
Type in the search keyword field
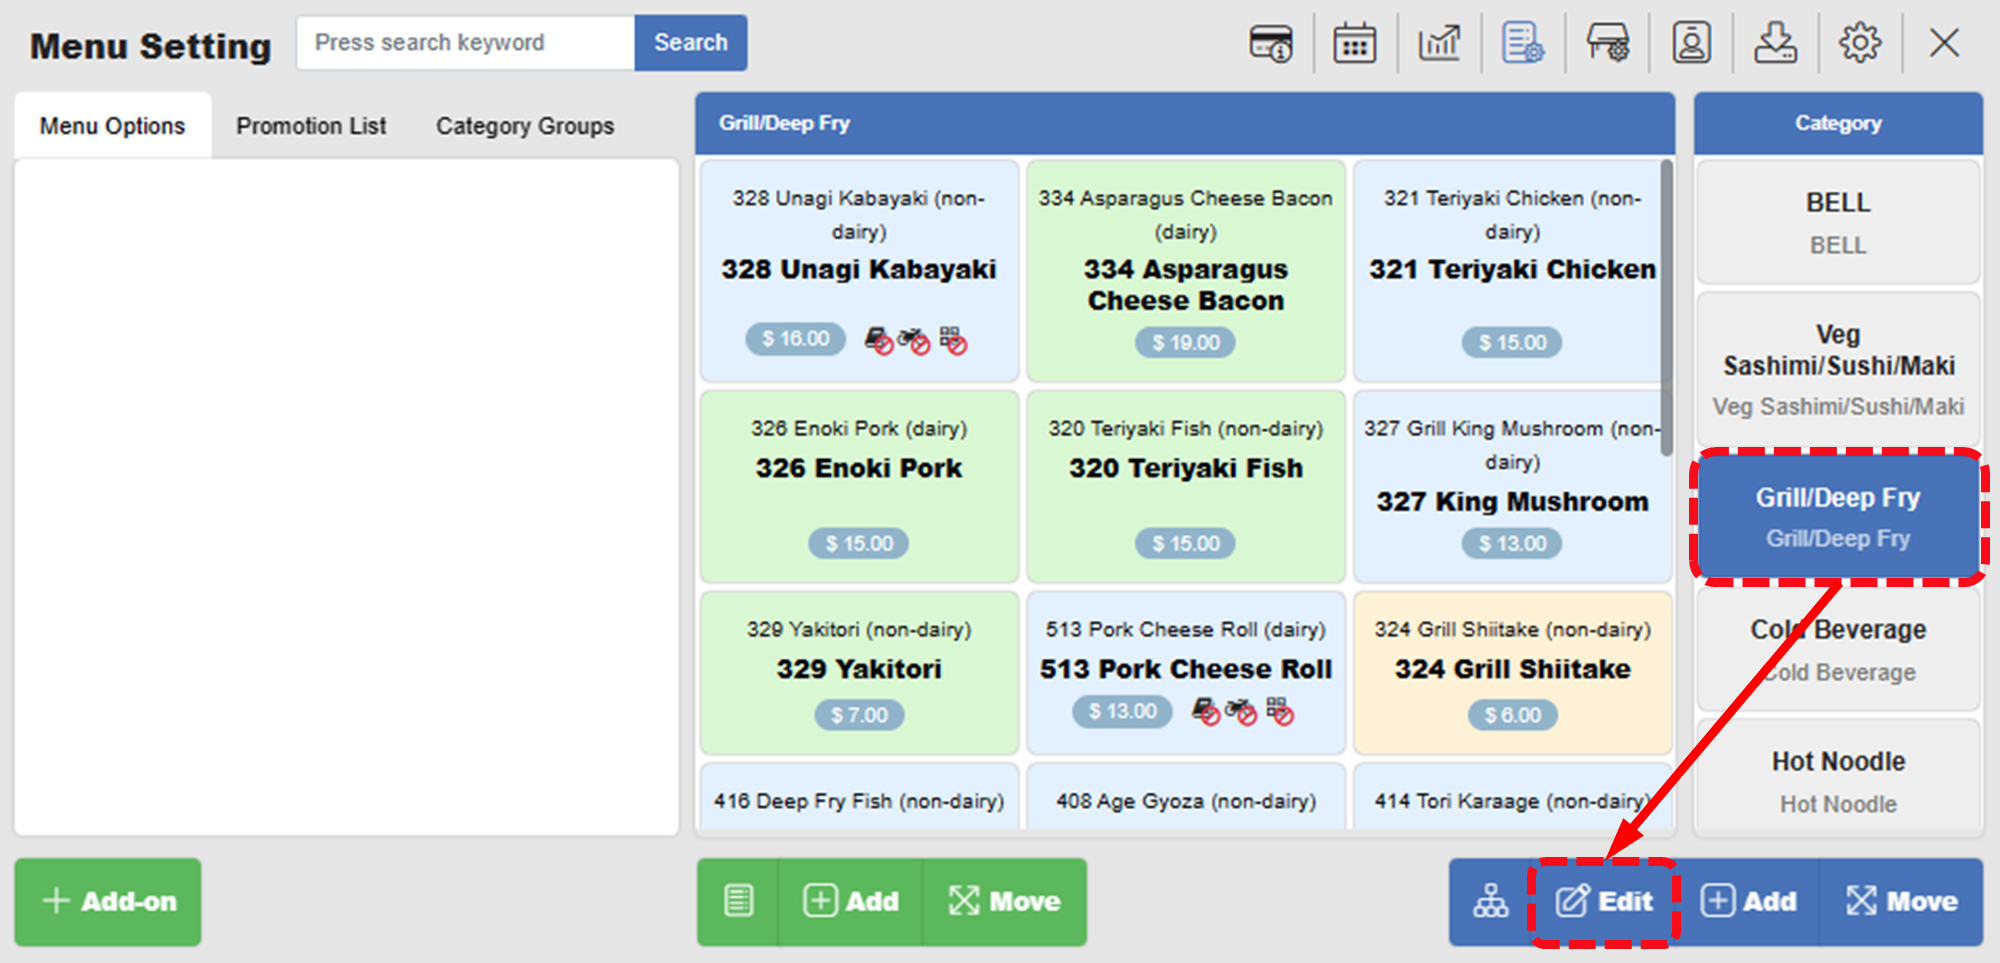464,42
